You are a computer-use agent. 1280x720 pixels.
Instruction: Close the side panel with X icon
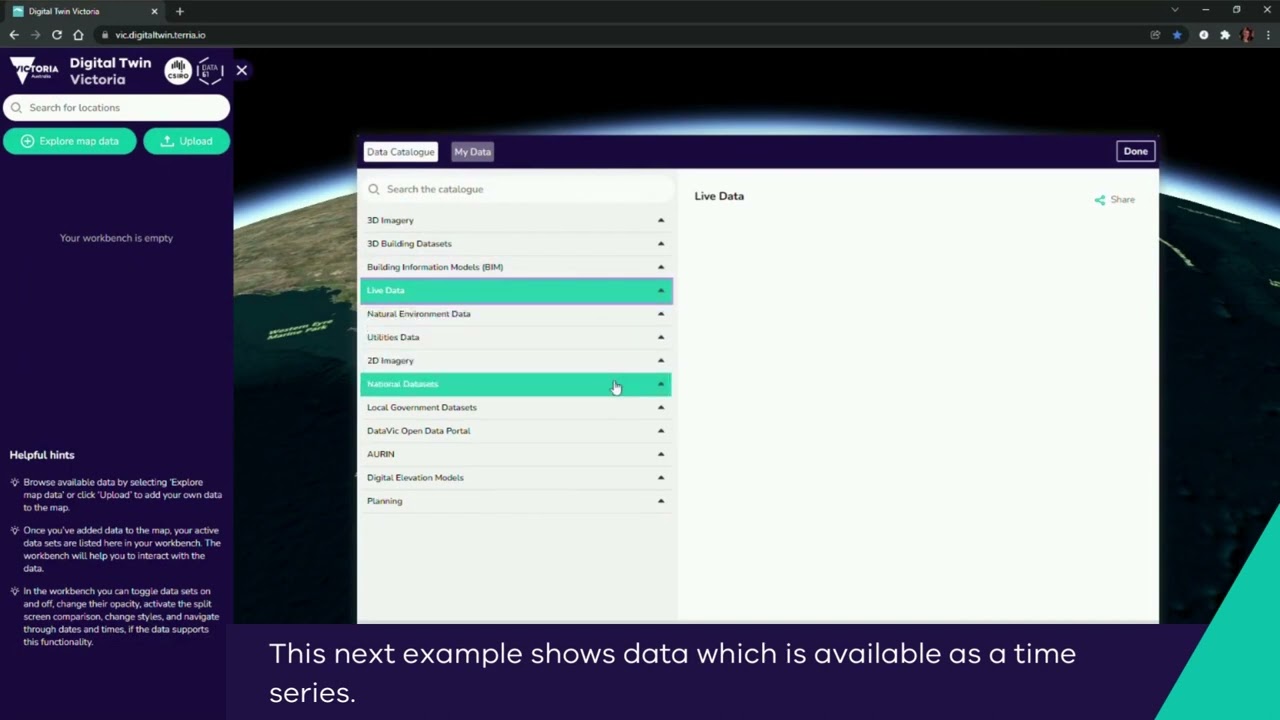(x=241, y=70)
